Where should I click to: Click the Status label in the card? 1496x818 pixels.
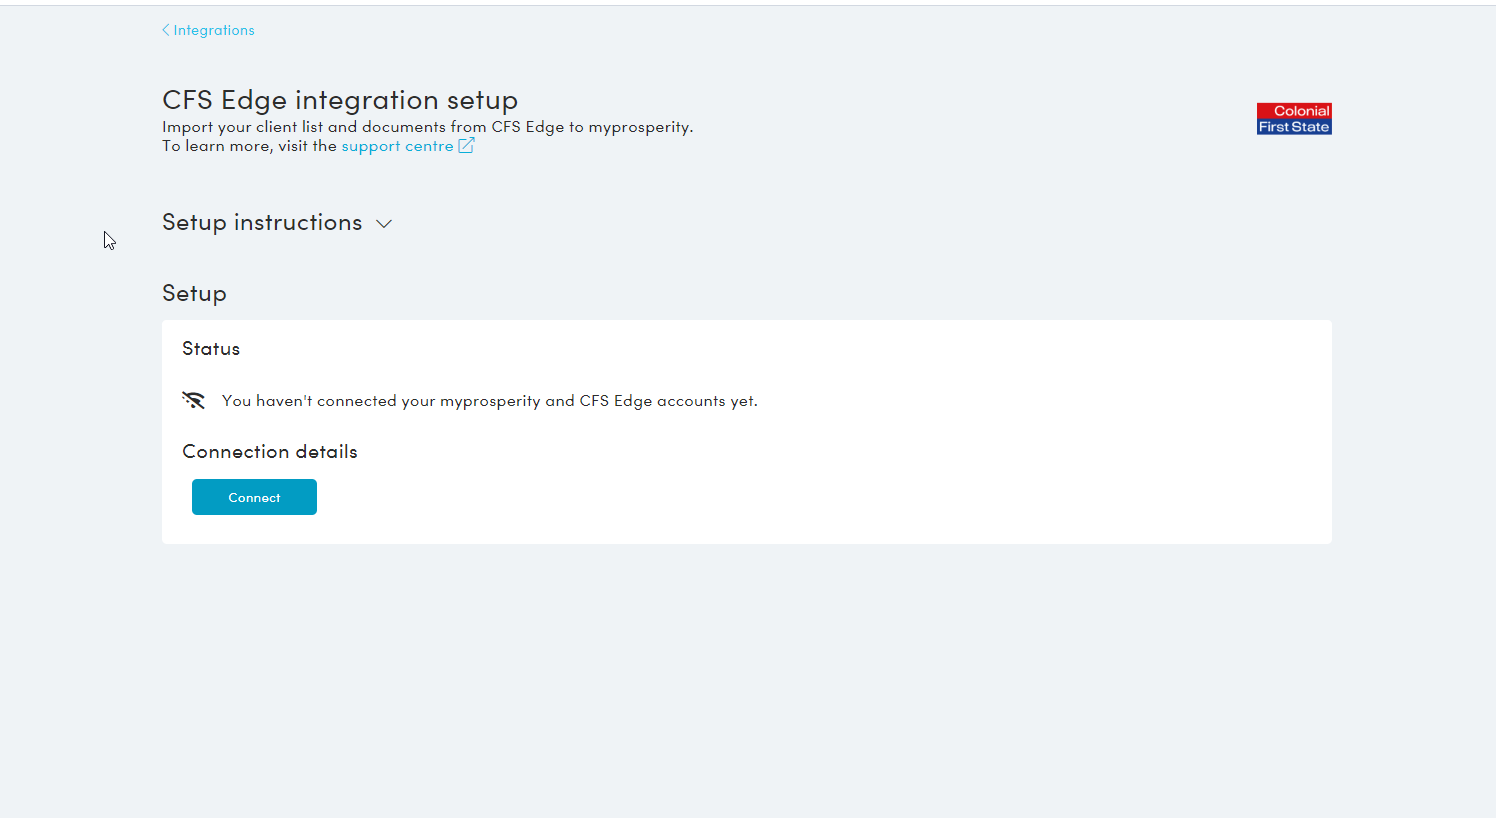(x=211, y=349)
